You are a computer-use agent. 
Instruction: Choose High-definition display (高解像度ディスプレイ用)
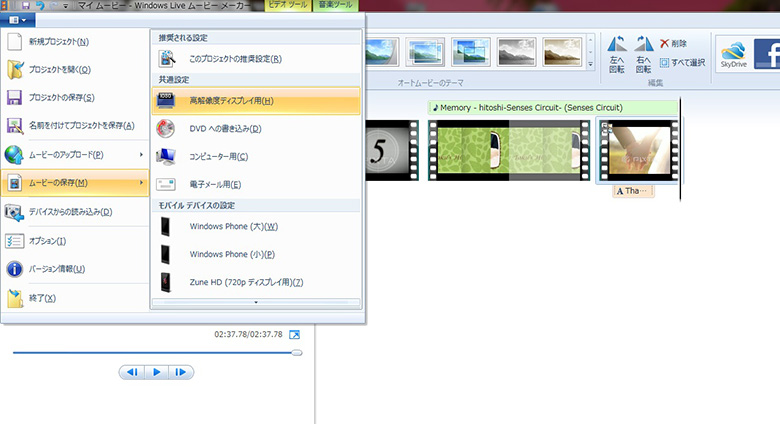(256, 101)
